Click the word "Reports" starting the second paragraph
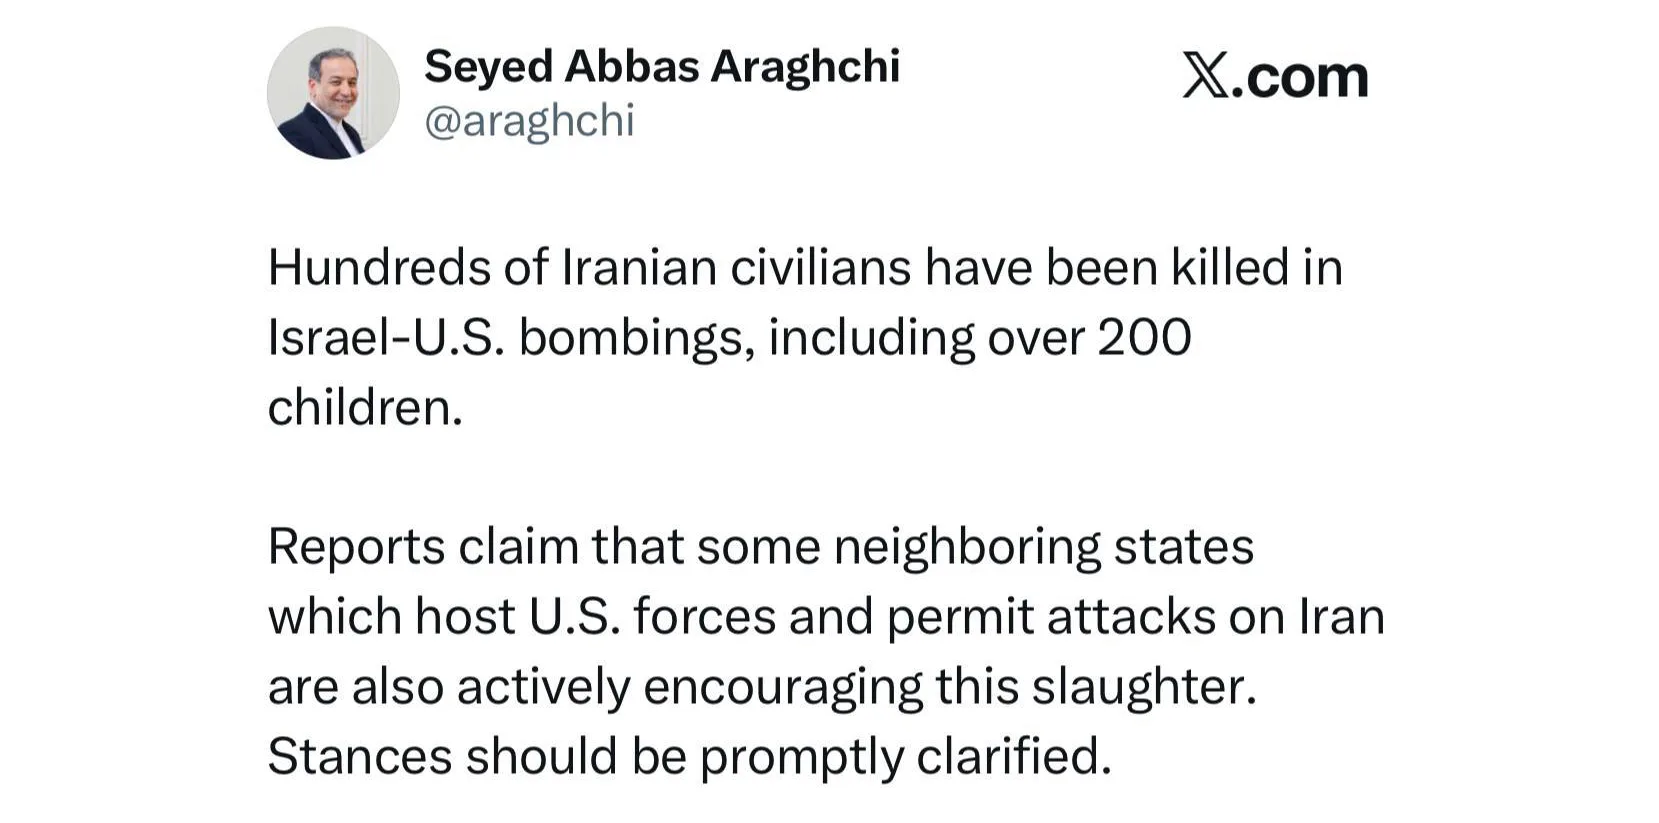Screen dimensions: 1659x823 click(x=356, y=547)
